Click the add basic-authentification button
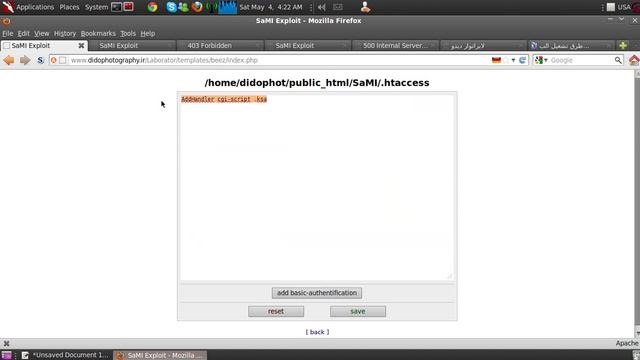Image resolution: width=640 pixels, height=360 pixels. (317, 293)
